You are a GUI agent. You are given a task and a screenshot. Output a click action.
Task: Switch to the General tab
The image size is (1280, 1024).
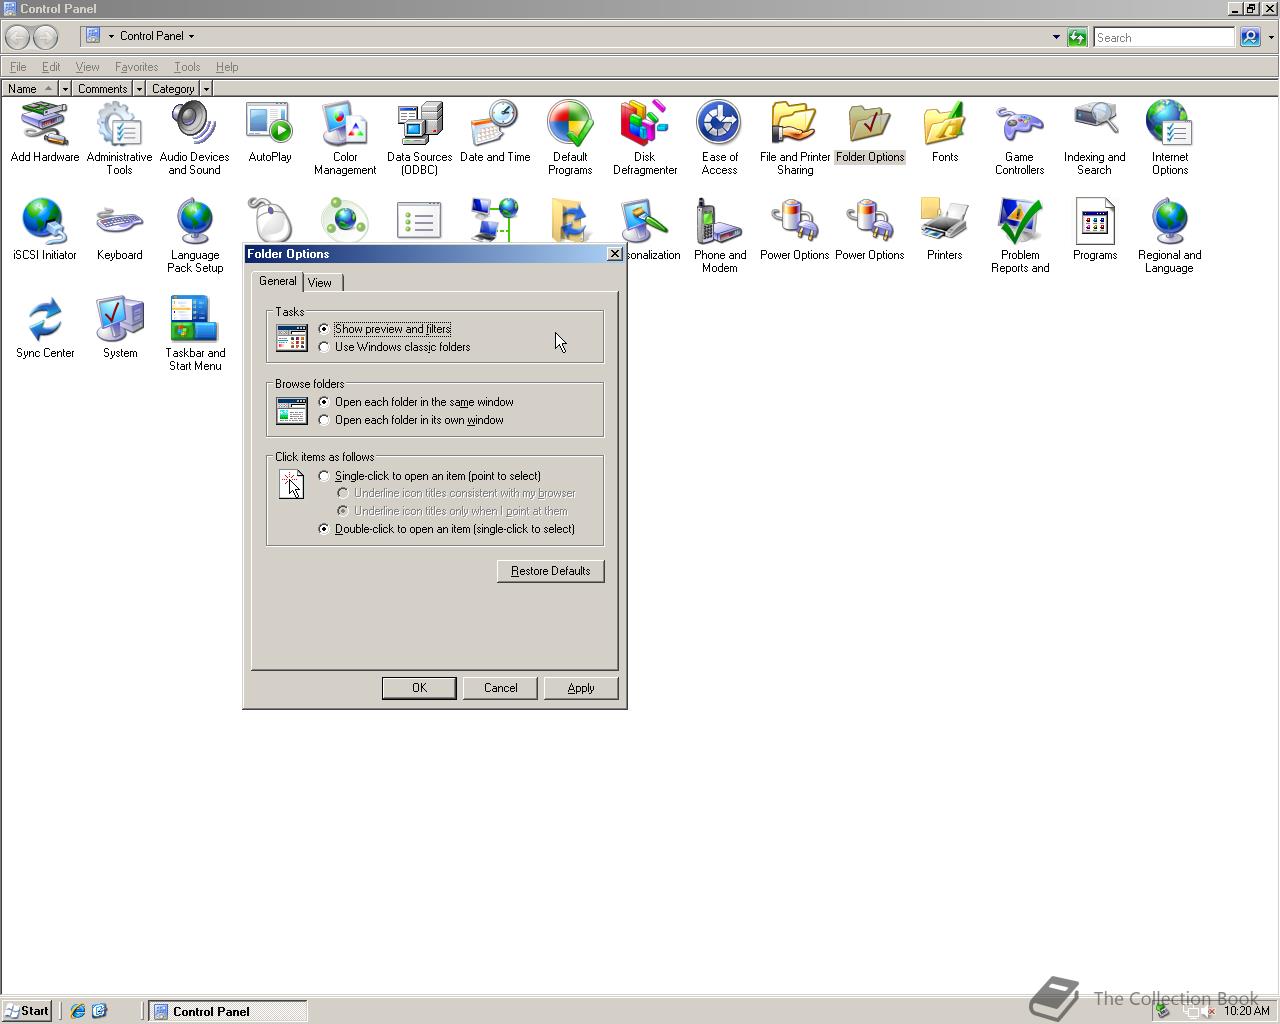click(x=277, y=281)
